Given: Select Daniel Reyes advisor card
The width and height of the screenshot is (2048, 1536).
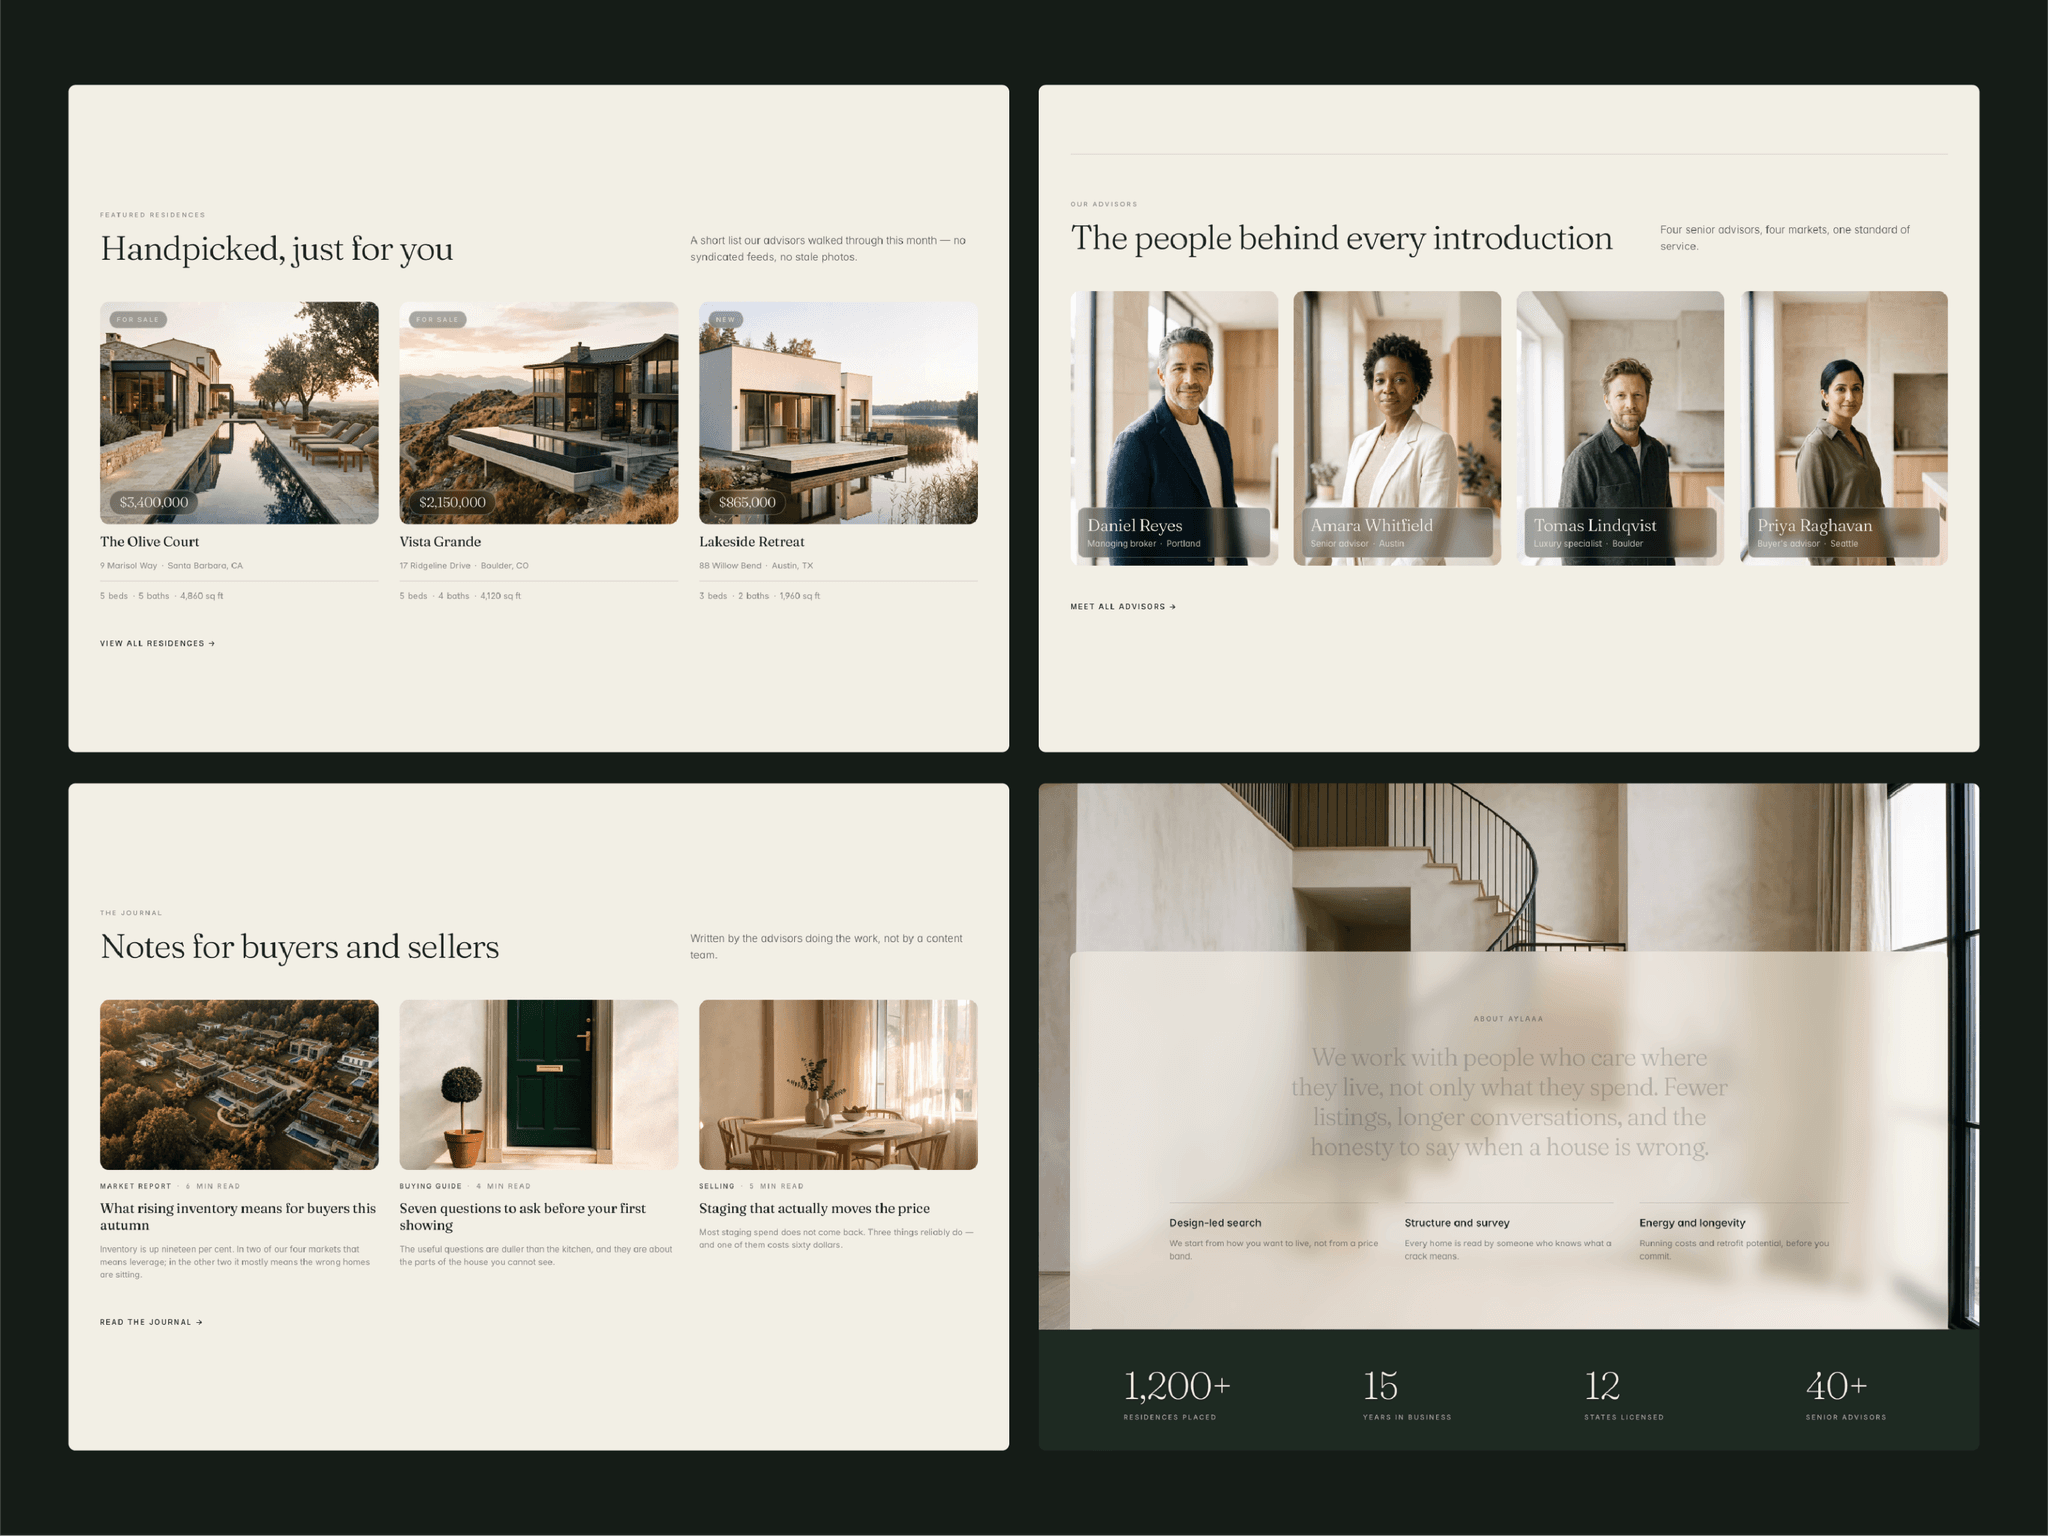Looking at the screenshot, I should 1174,428.
